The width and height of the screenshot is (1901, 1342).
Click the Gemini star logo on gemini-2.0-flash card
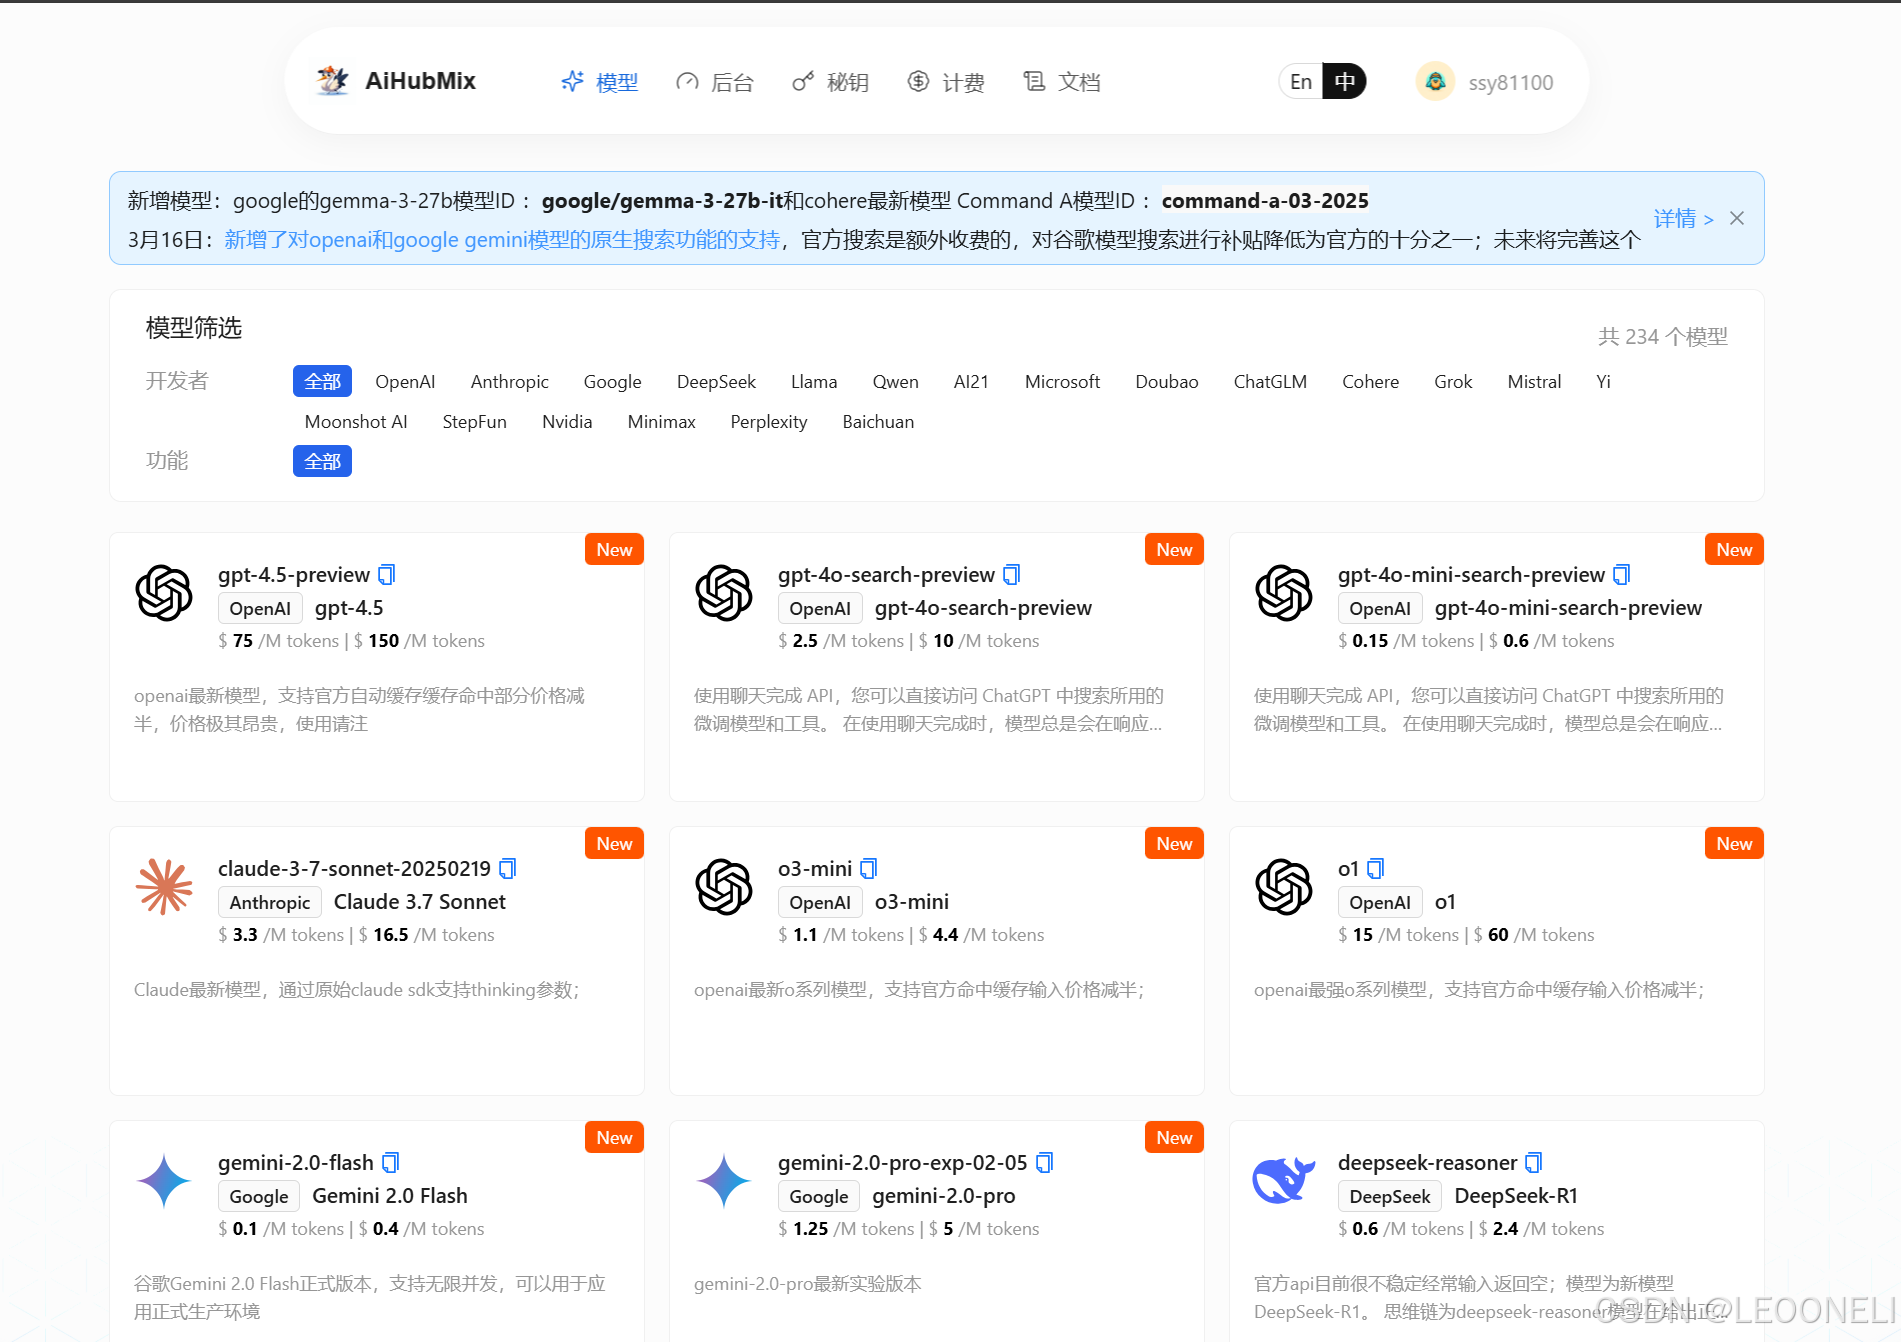coord(164,1181)
